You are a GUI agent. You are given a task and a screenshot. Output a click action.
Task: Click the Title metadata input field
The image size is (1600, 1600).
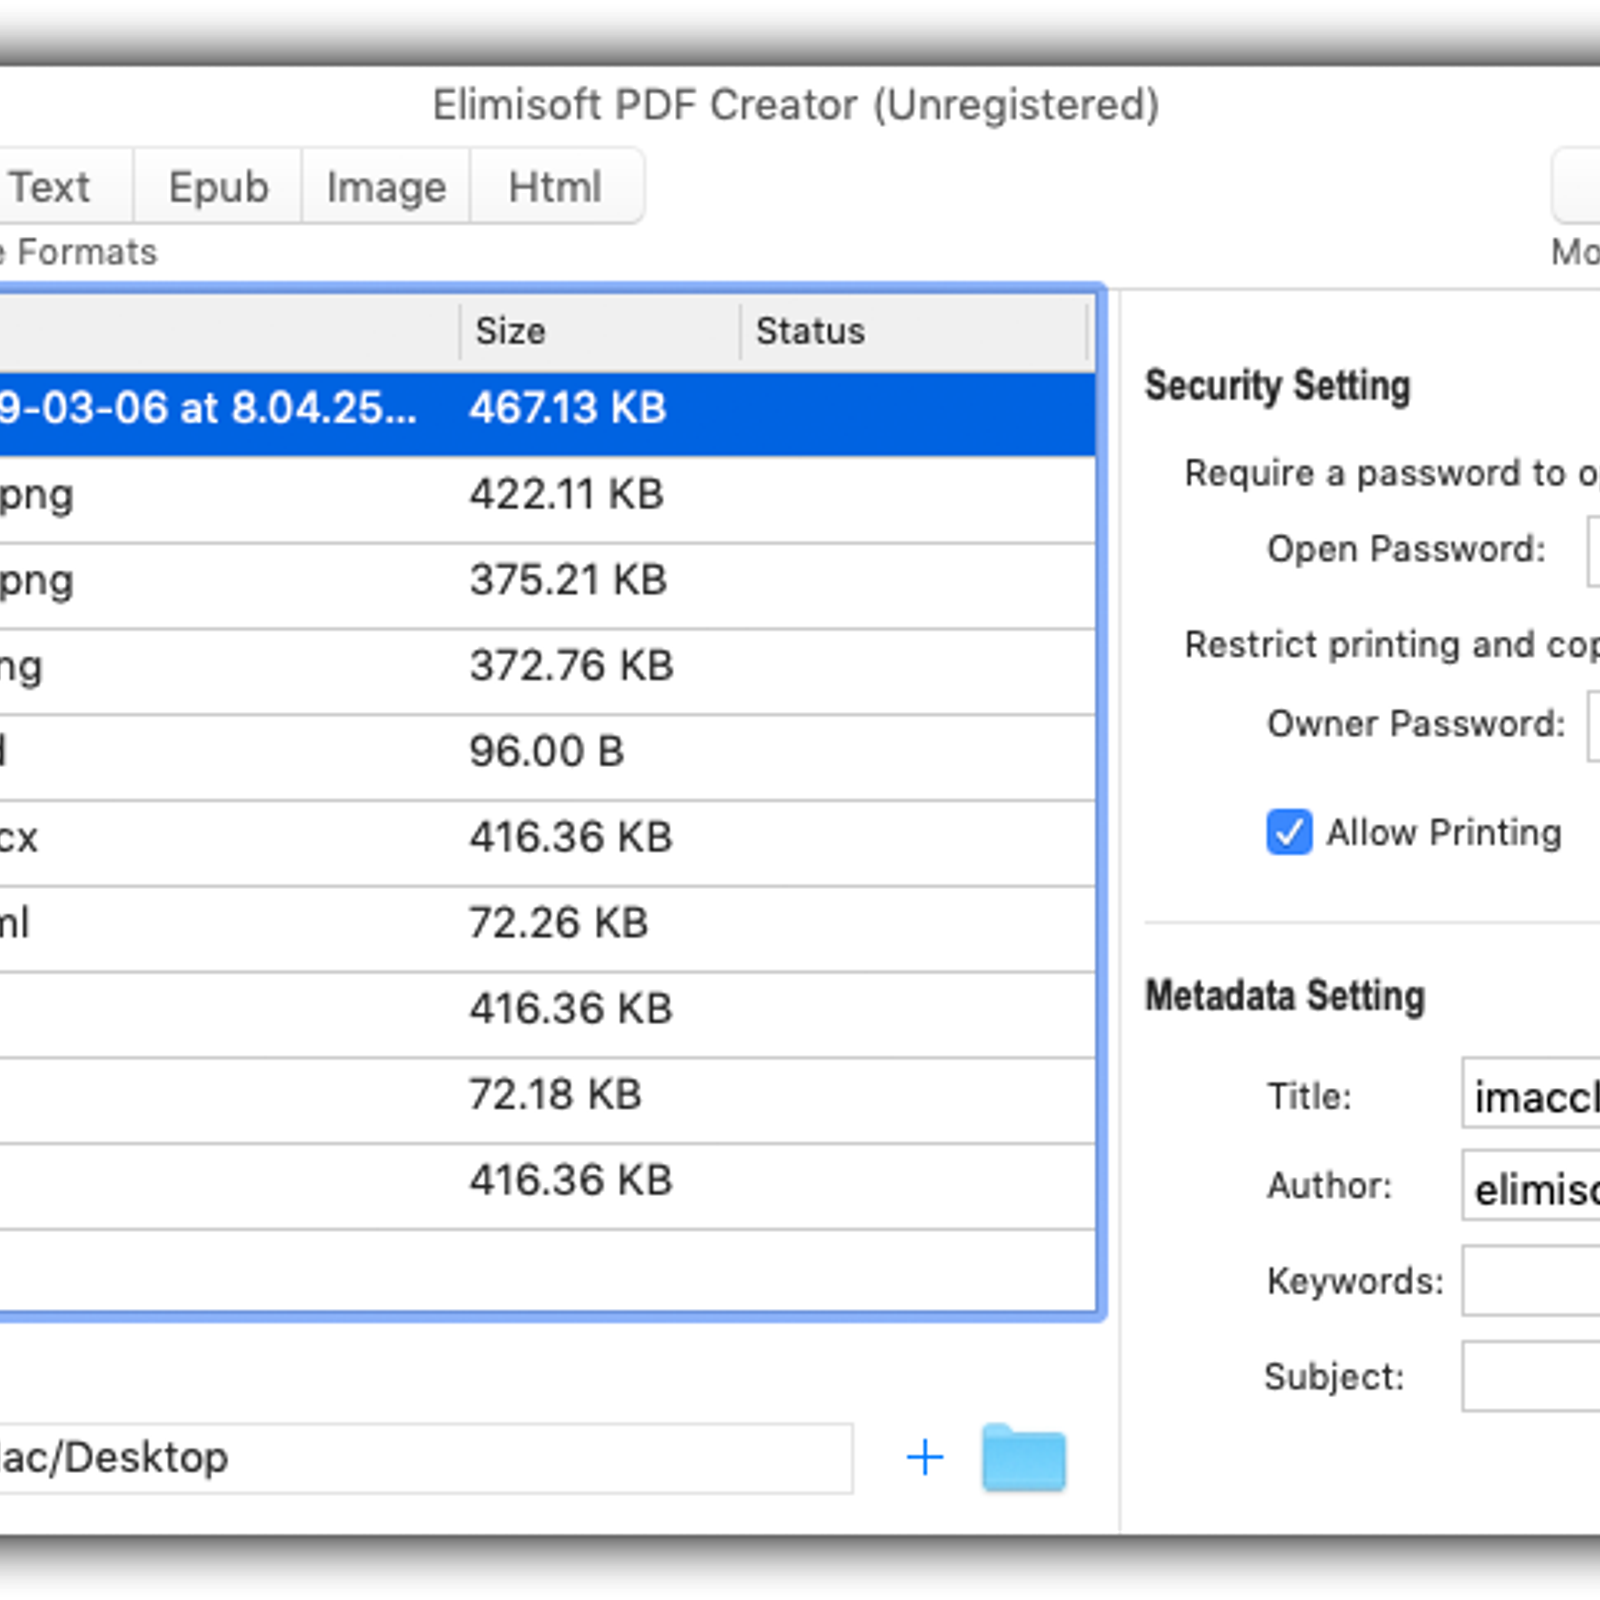[x=1531, y=1093]
